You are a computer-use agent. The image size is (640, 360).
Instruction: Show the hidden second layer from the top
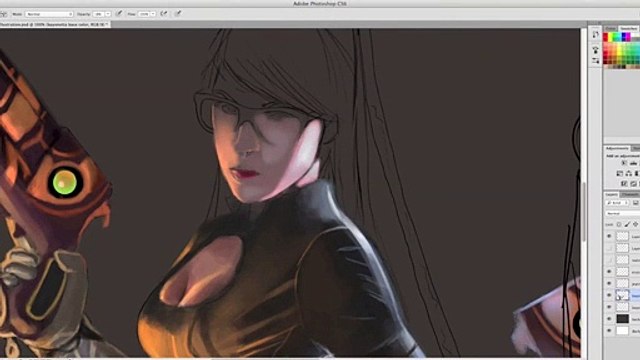(609, 248)
